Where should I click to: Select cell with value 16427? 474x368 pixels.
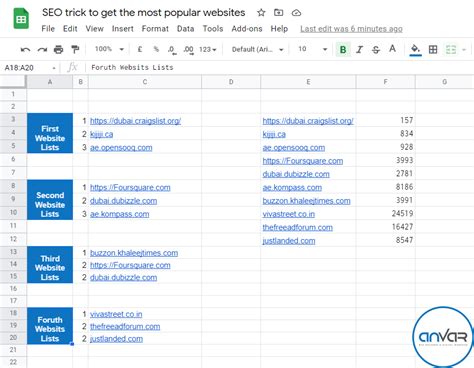click(x=386, y=227)
